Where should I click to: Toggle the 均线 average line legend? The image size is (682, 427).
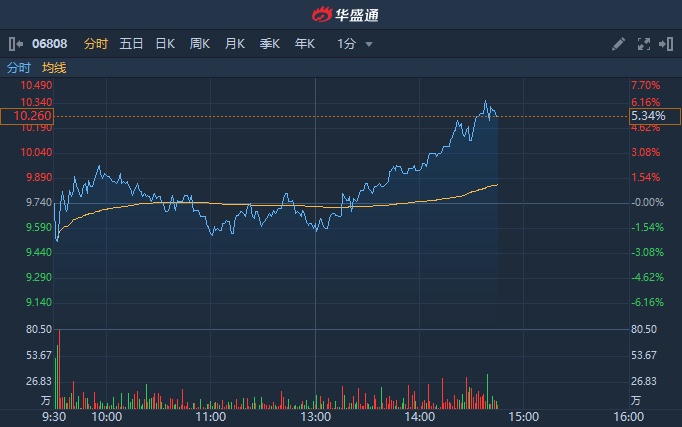click(54, 68)
